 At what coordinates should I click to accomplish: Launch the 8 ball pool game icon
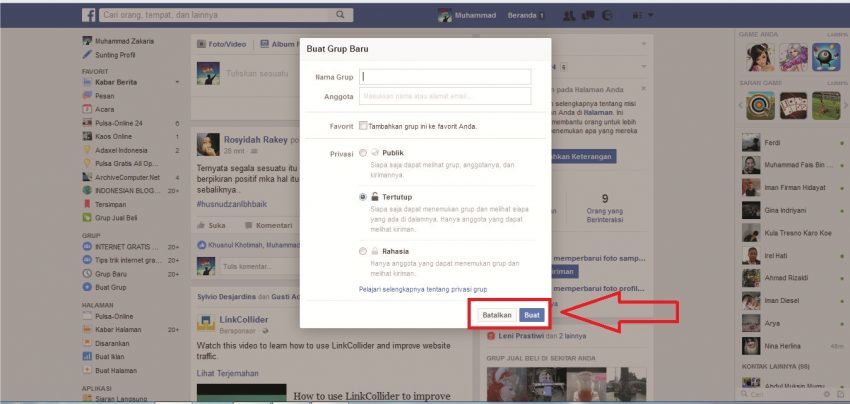(x=826, y=57)
